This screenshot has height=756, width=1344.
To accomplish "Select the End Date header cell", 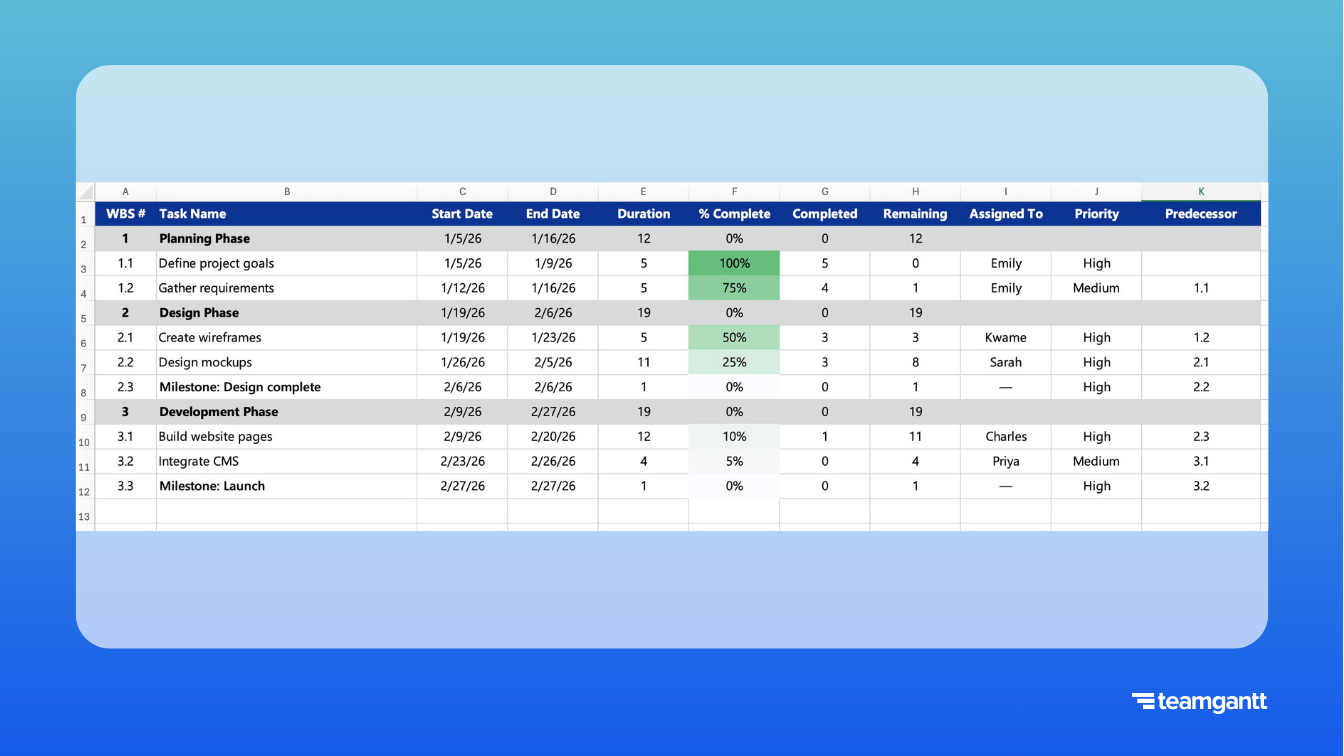I will click(553, 213).
